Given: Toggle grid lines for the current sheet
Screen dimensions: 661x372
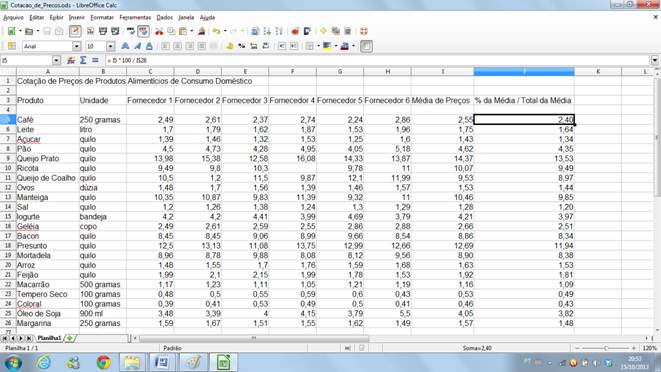Looking at the screenshot, I should 366,46.
